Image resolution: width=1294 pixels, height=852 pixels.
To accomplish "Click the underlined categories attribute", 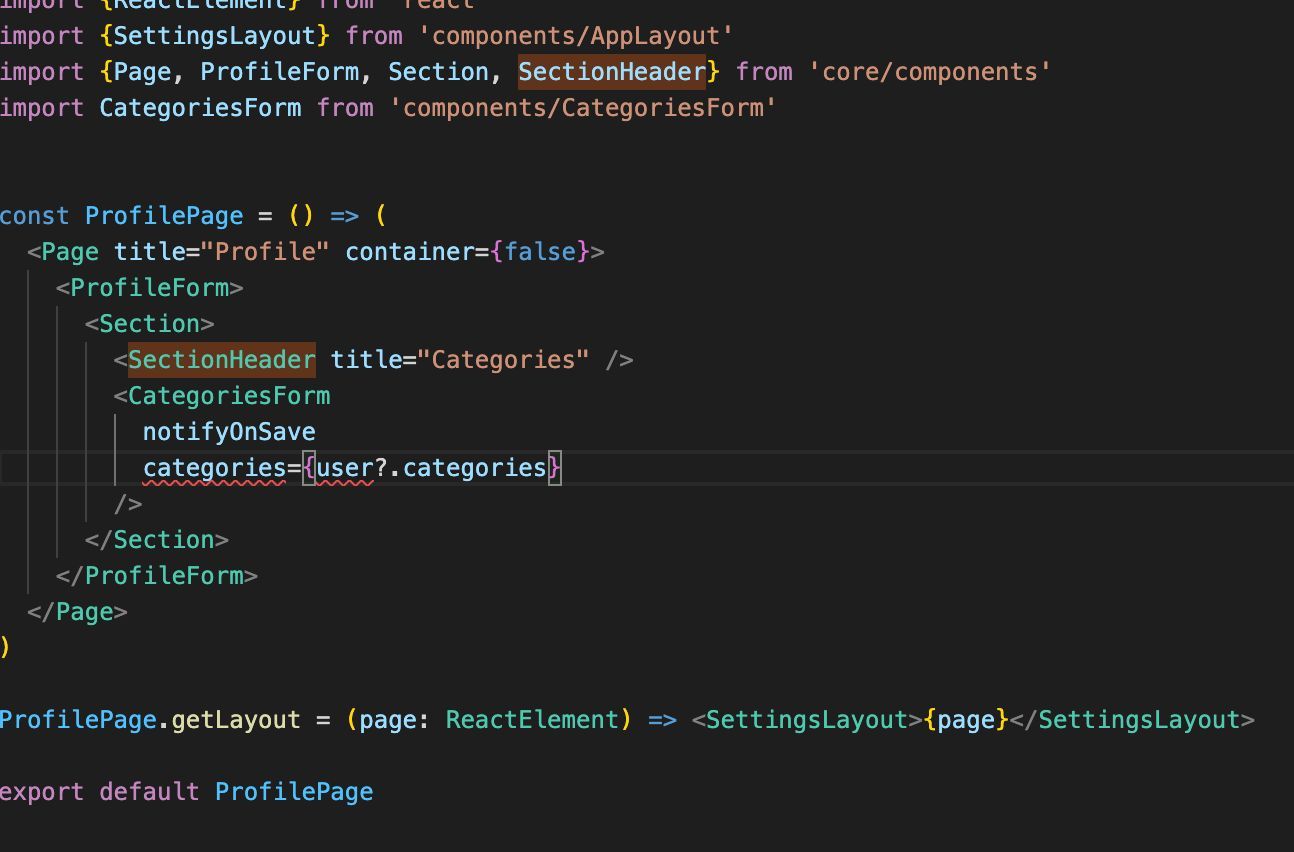I will [215, 468].
